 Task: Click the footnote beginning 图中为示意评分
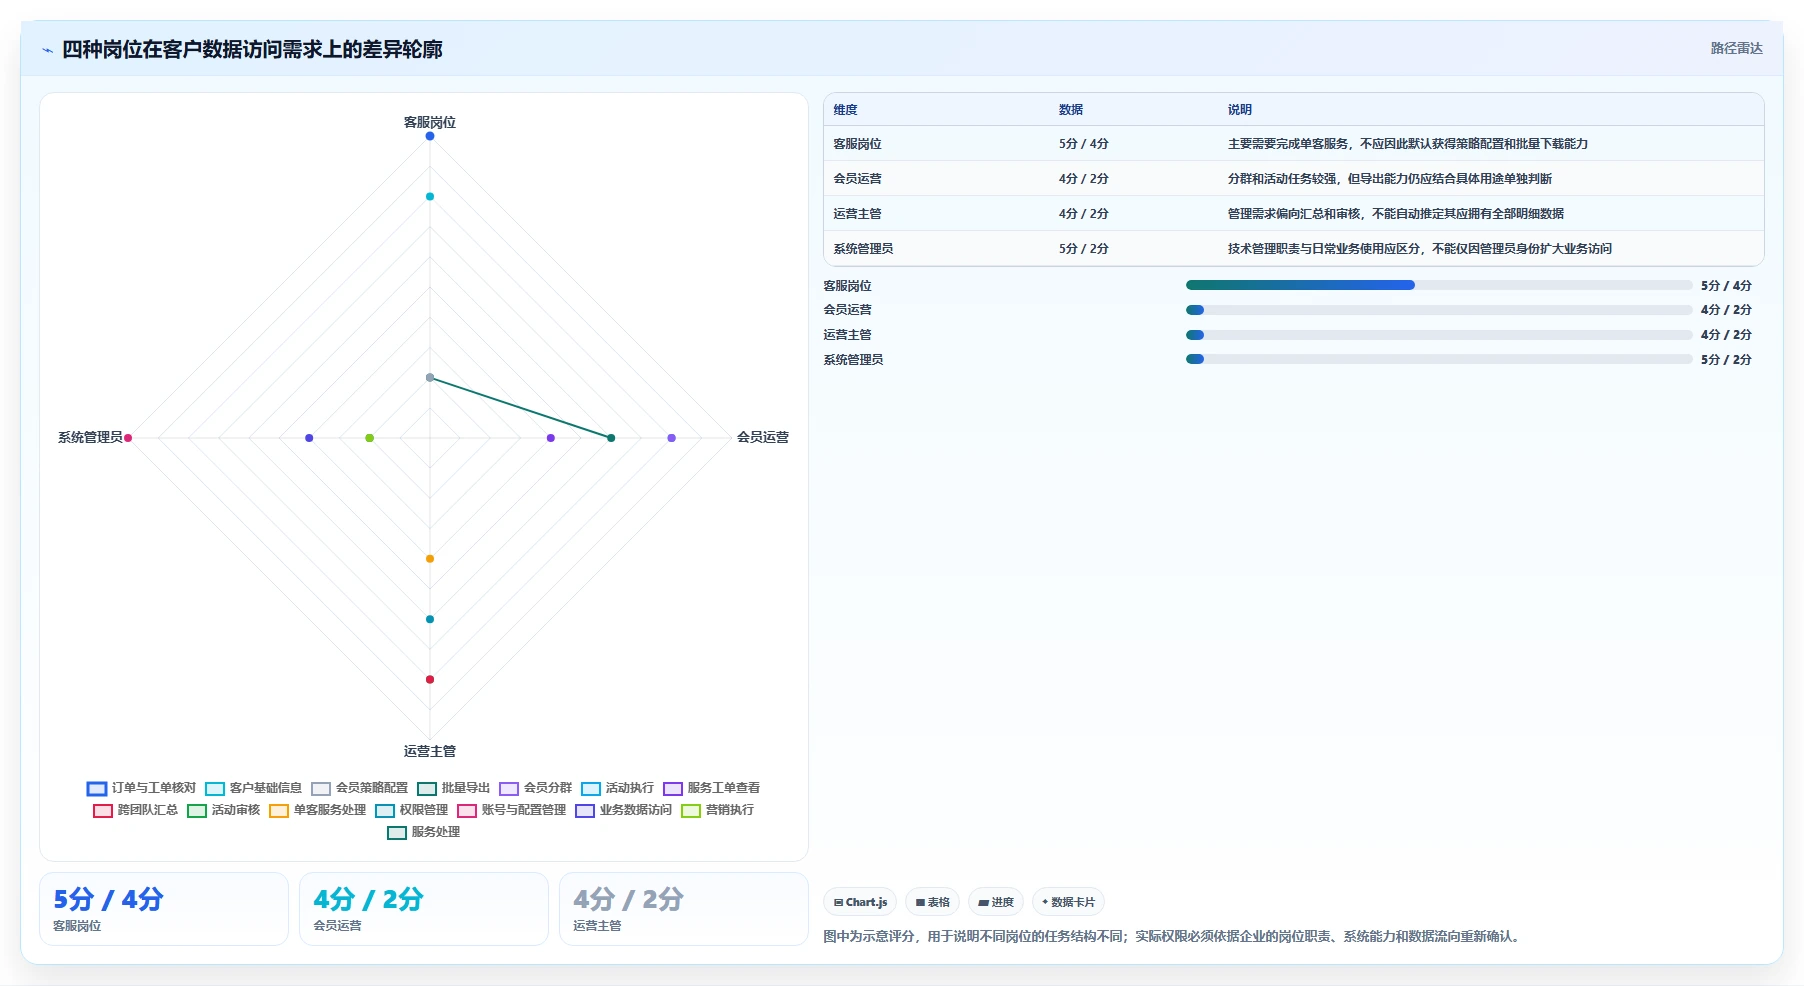(1173, 937)
